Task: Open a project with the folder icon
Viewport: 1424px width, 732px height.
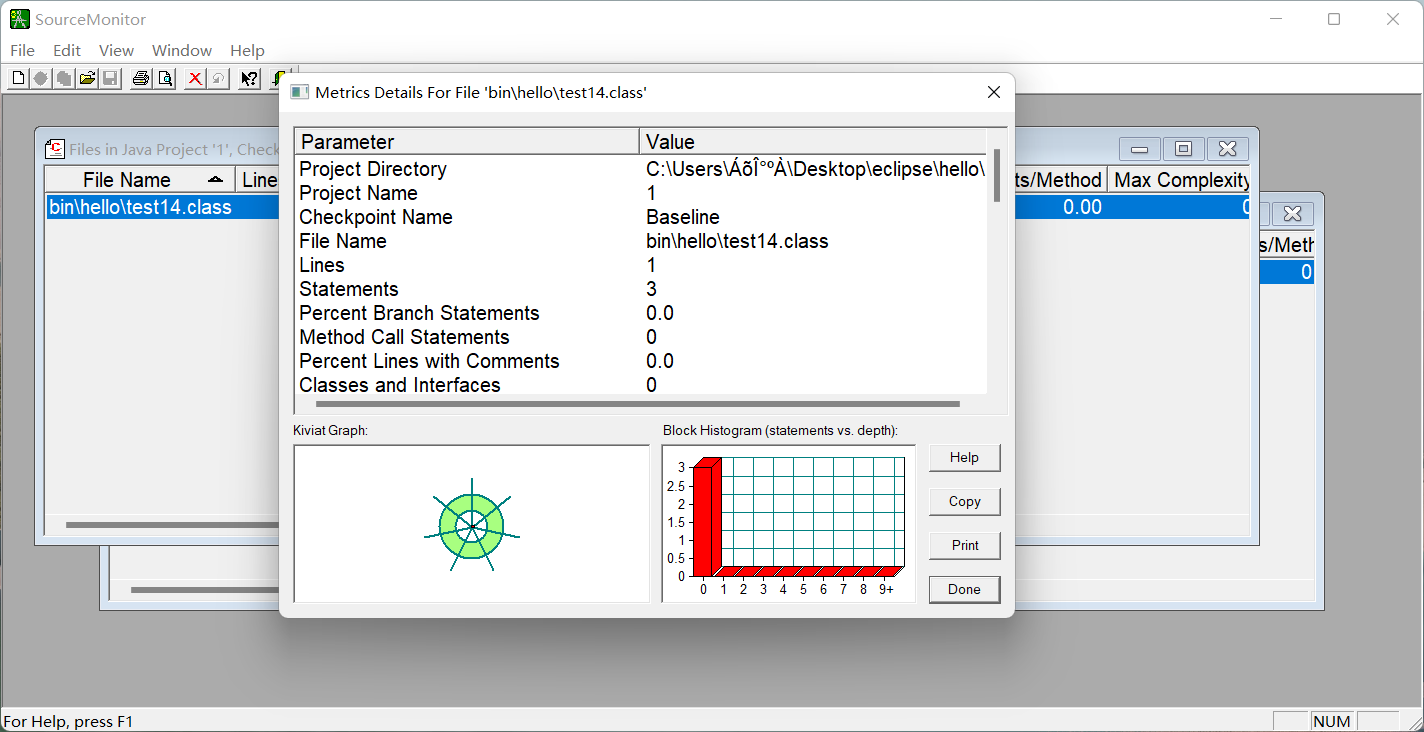Action: click(x=87, y=78)
